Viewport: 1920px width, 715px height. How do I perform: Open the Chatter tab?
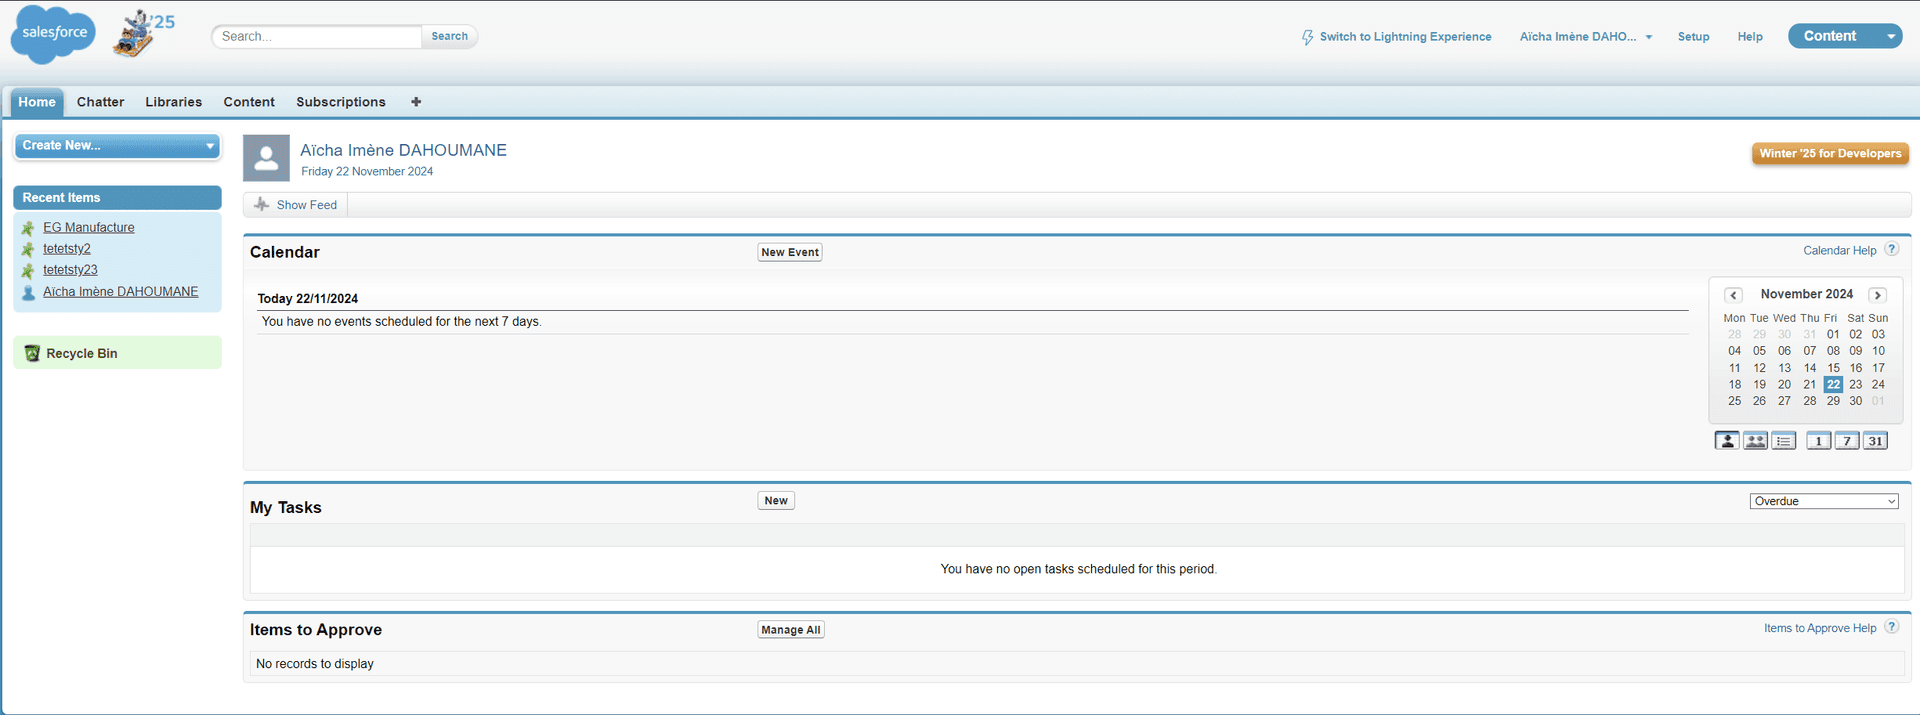point(100,102)
